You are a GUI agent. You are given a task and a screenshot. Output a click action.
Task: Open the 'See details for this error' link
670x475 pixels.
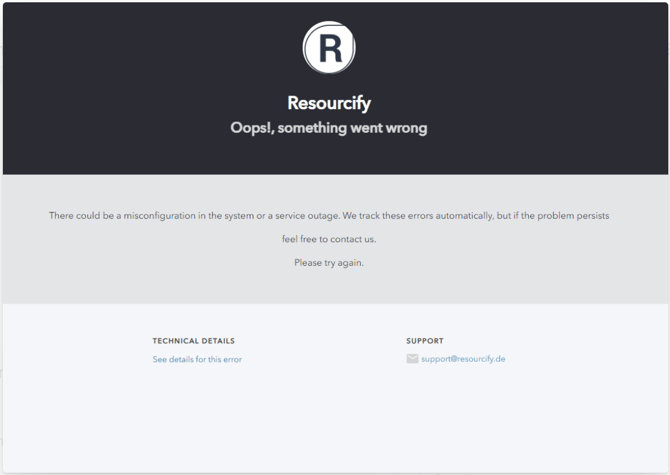197,359
